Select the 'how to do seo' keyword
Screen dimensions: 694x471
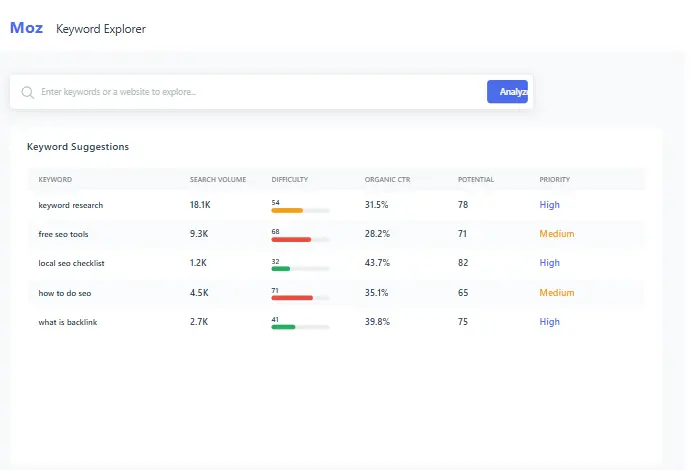pyautogui.click(x=65, y=293)
